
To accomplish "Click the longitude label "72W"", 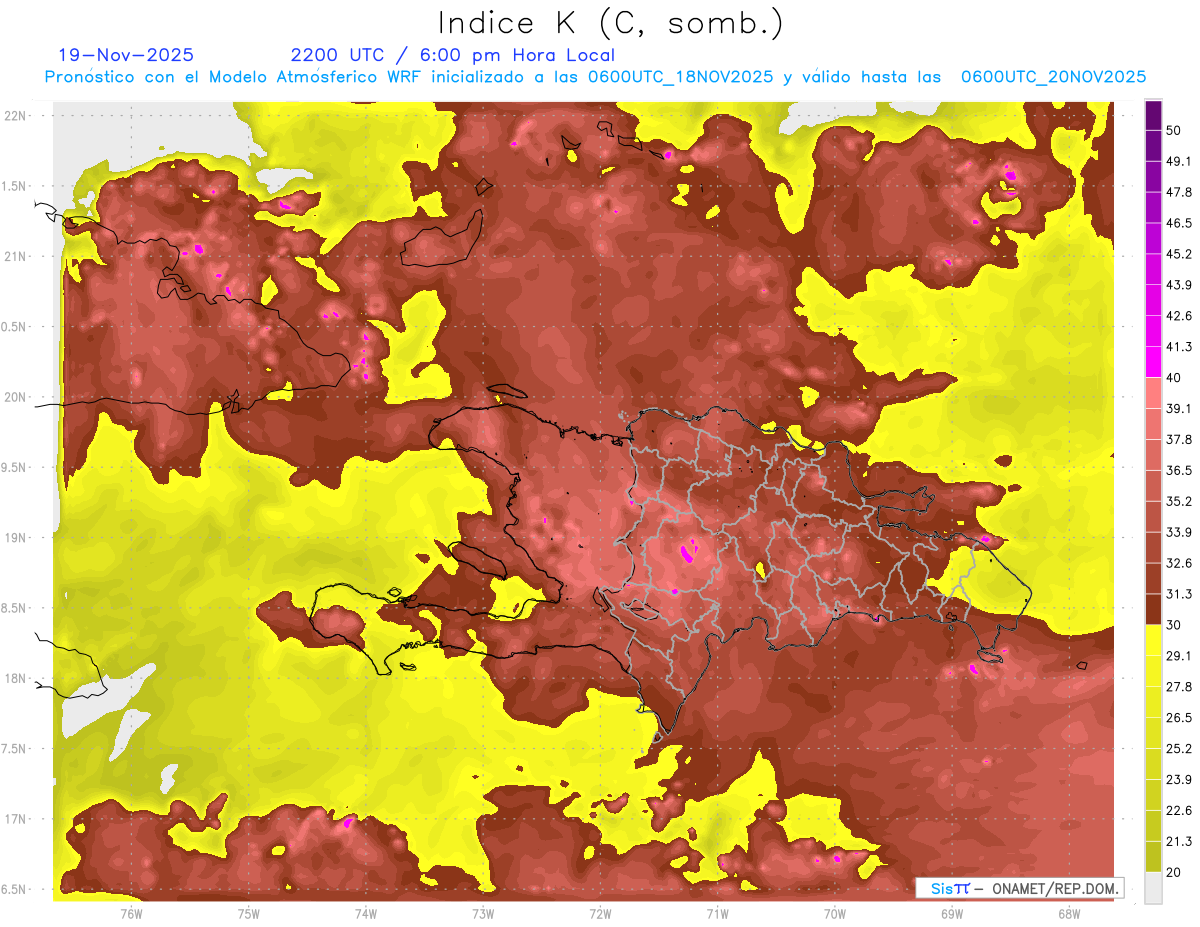I will [600, 913].
